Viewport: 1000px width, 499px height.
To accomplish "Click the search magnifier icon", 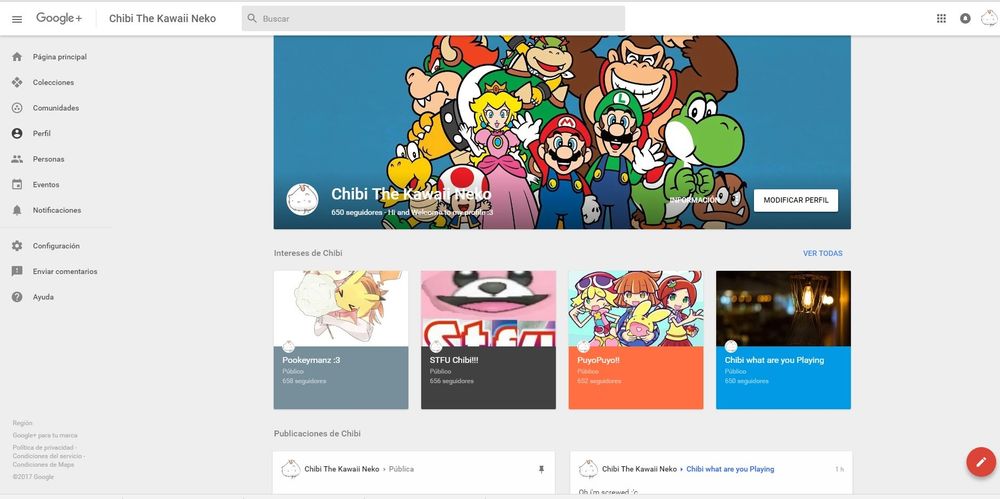I will coord(252,19).
